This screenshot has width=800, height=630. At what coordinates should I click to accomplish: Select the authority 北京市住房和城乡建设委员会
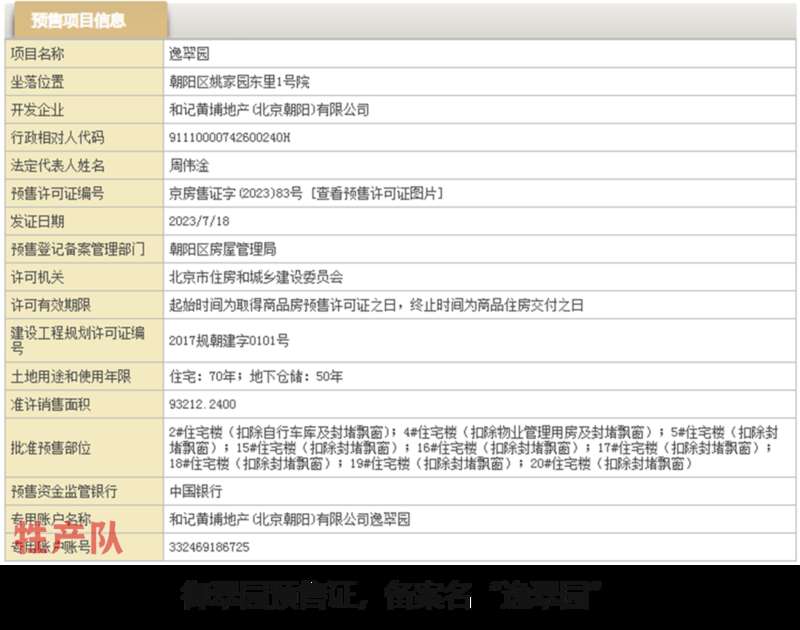tap(256, 277)
